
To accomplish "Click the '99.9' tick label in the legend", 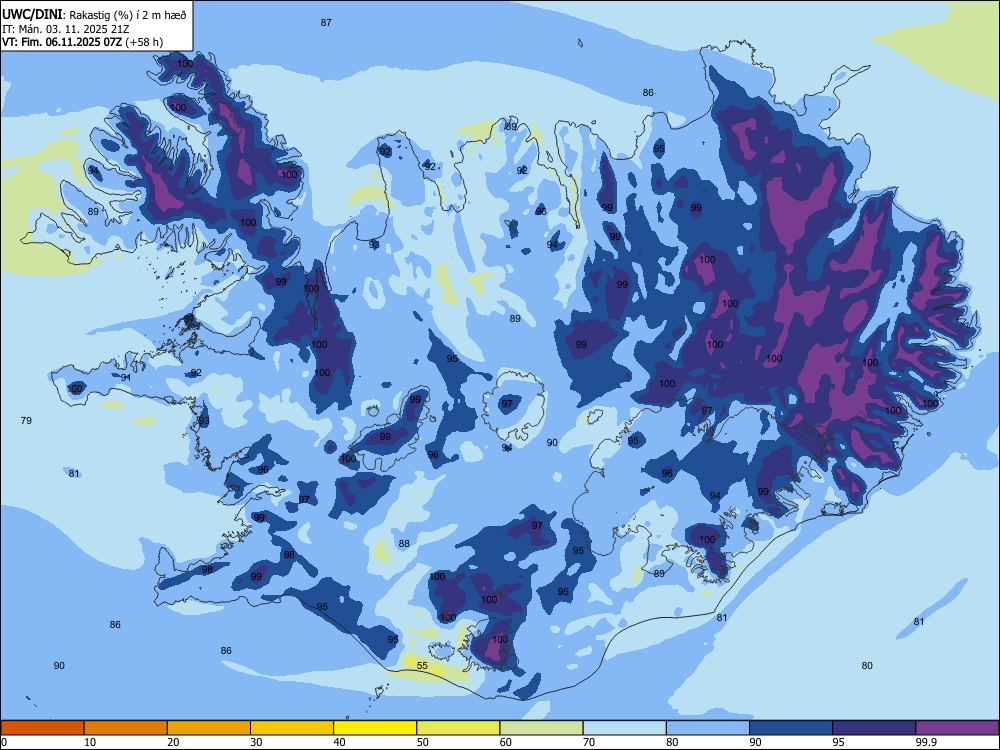I will pyautogui.click(x=925, y=742).
